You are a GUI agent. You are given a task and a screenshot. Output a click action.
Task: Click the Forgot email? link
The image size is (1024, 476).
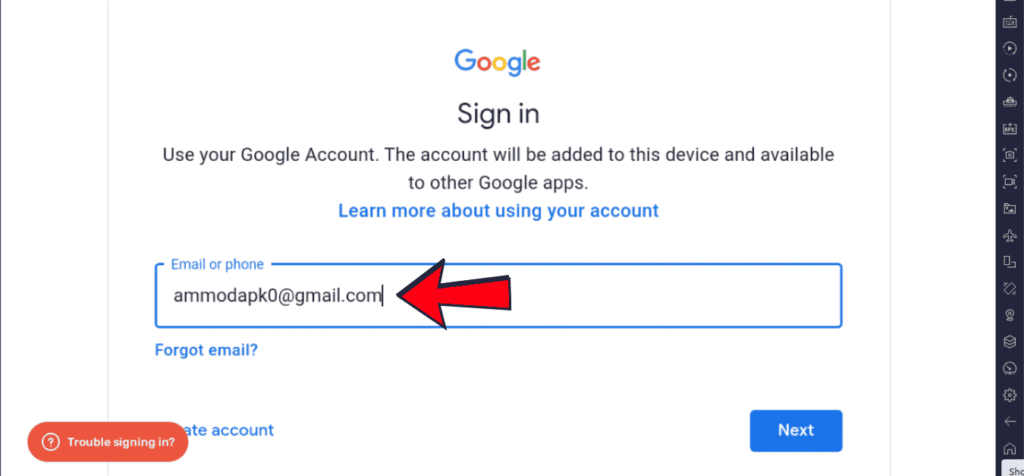[x=206, y=350]
